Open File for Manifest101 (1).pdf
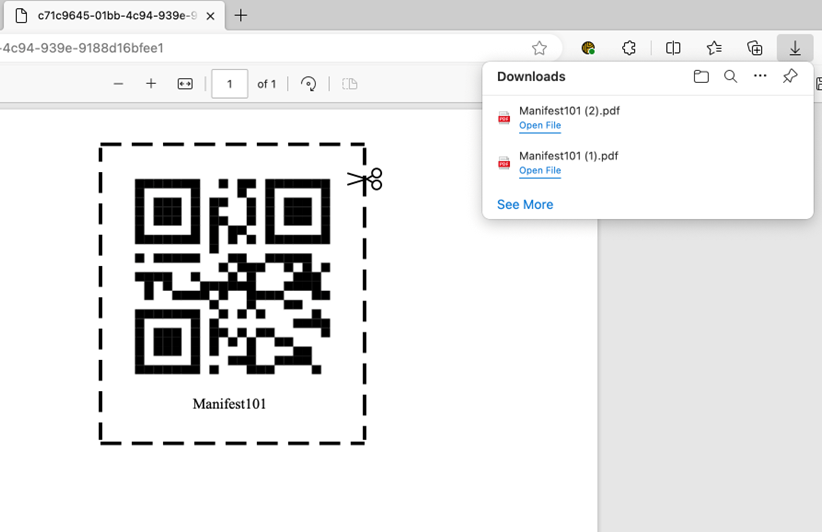This screenshot has width=822, height=532. click(540, 170)
